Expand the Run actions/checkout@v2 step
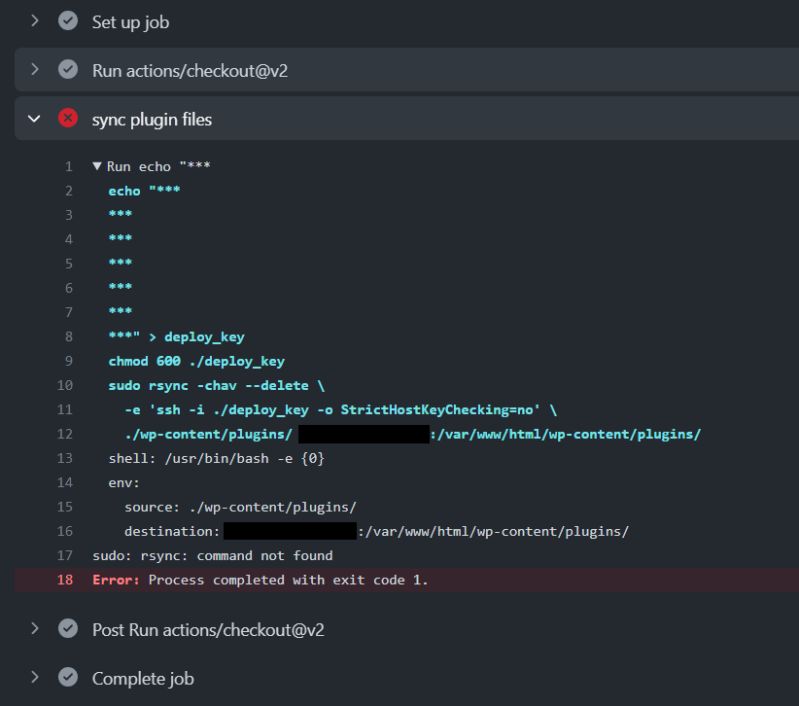799x706 pixels. click(x=34, y=69)
